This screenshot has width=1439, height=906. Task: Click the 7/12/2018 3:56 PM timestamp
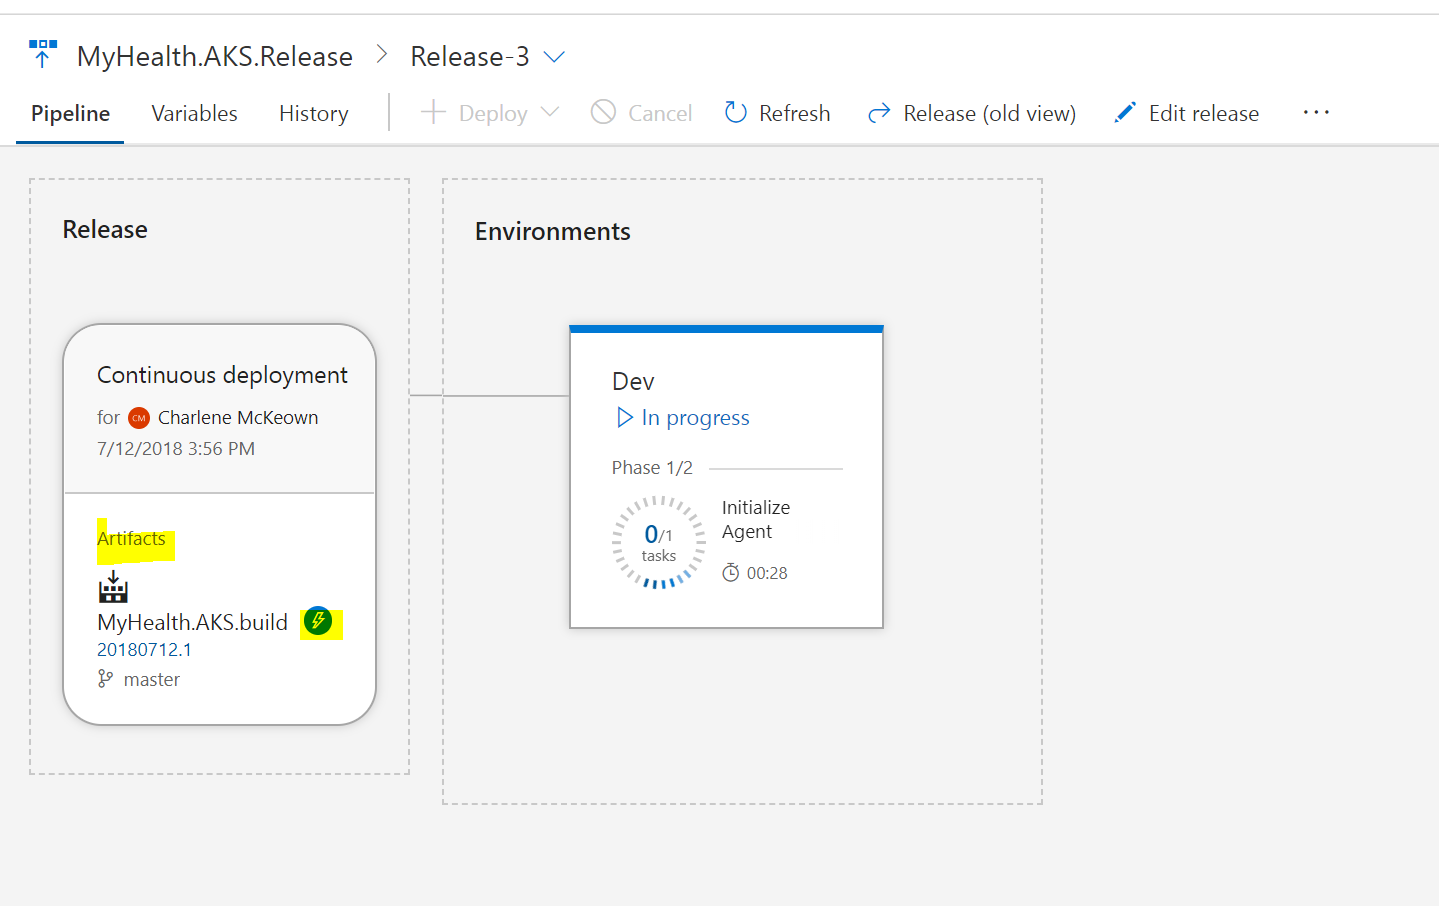176,449
